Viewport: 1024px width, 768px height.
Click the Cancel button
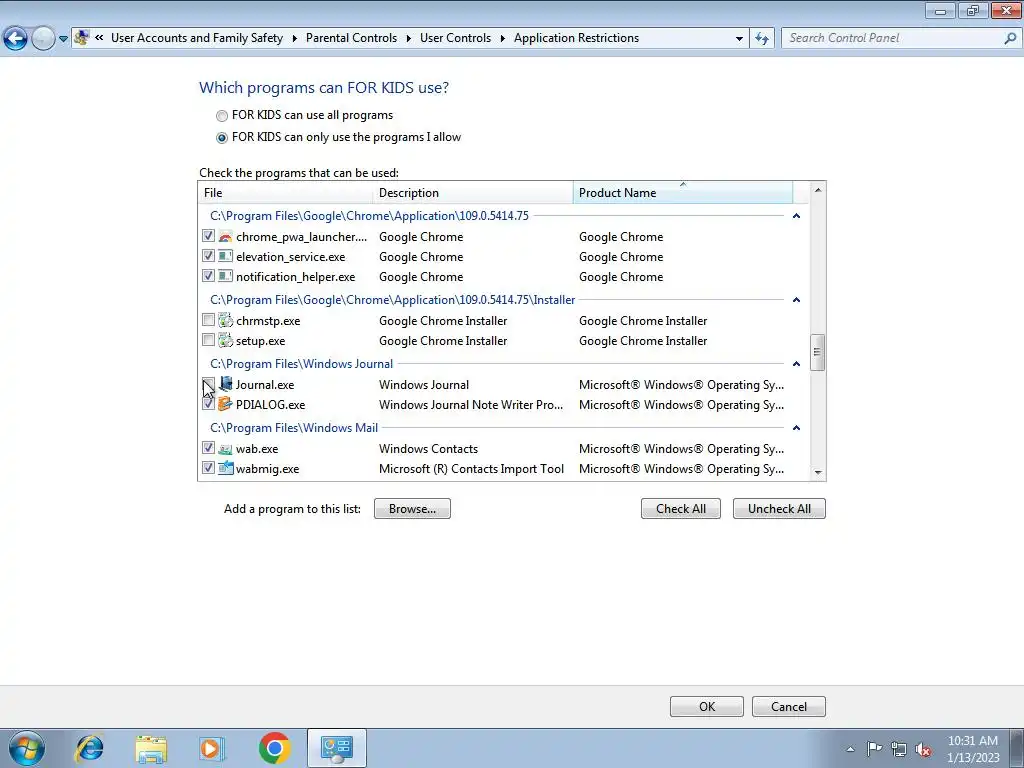click(789, 707)
